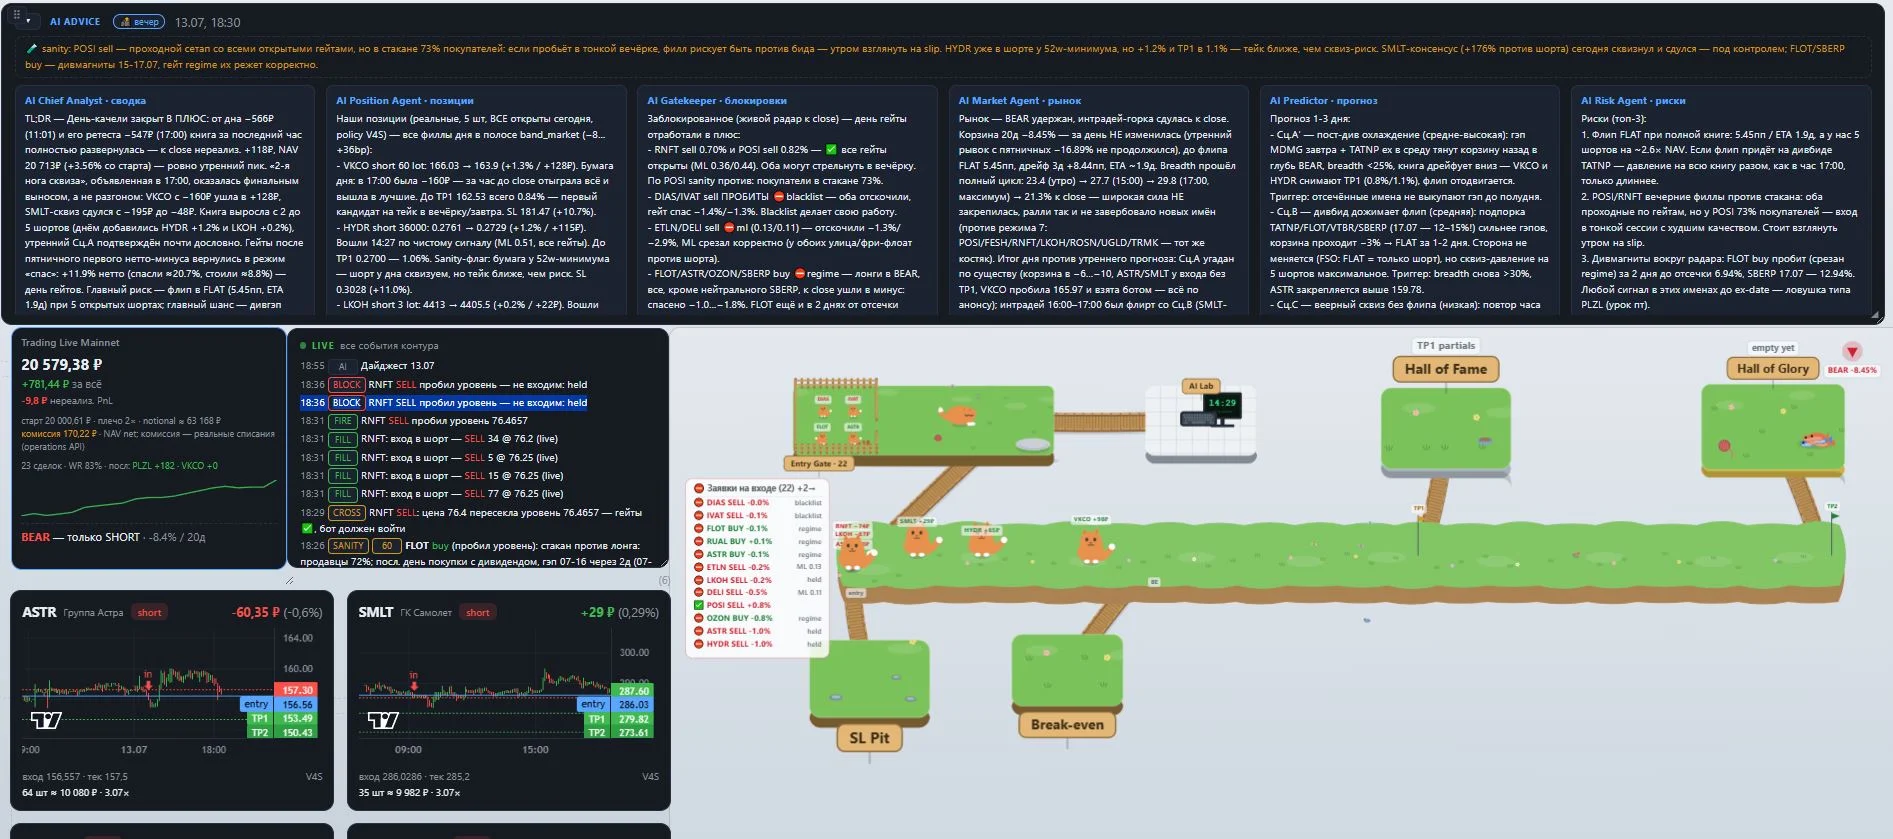Screen dimensions: 1893x839
Task: Click the balance value 20 579,38 ₽
Action: point(62,365)
